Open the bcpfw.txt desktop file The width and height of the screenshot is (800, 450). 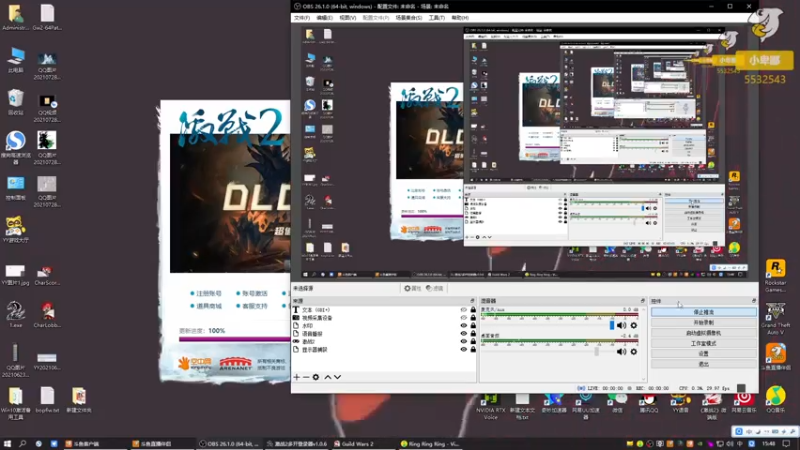tap(47, 400)
